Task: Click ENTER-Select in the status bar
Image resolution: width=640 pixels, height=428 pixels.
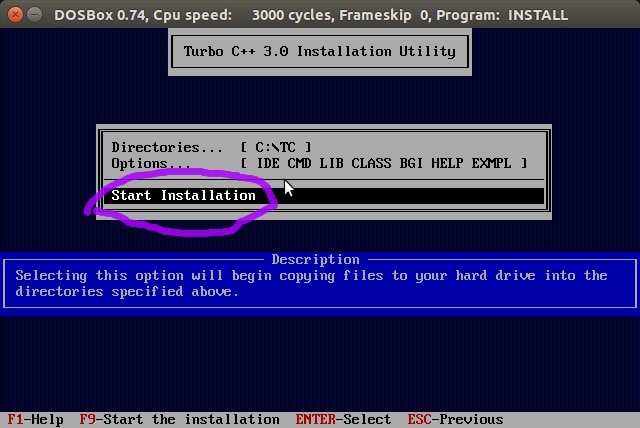Action: tap(343, 419)
